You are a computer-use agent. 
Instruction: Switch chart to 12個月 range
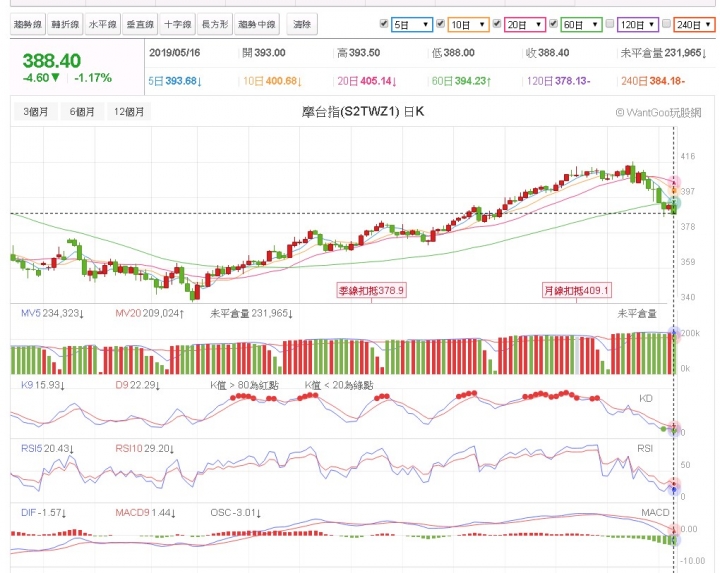(x=129, y=112)
